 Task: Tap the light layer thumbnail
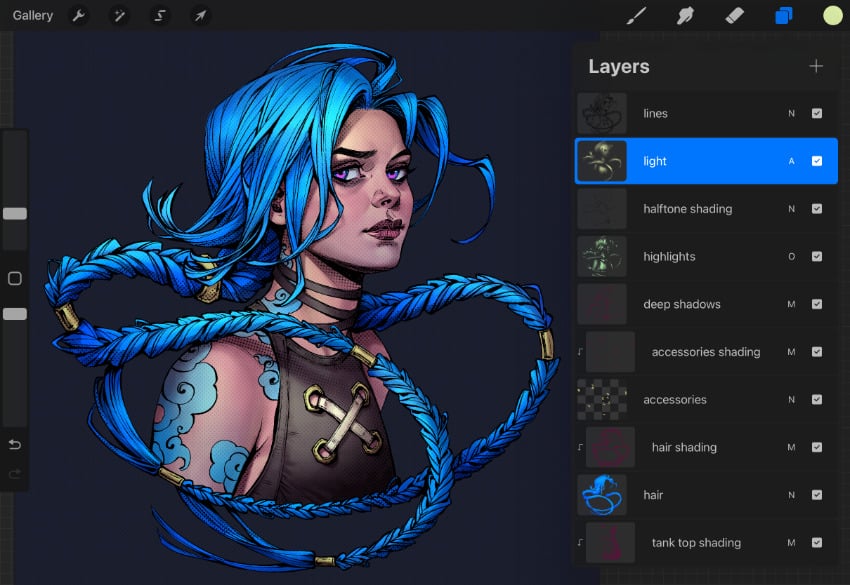(x=602, y=161)
